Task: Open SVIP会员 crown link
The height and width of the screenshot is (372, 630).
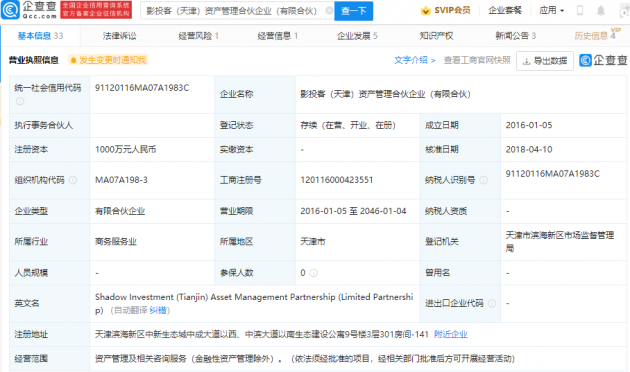Action: (x=446, y=10)
